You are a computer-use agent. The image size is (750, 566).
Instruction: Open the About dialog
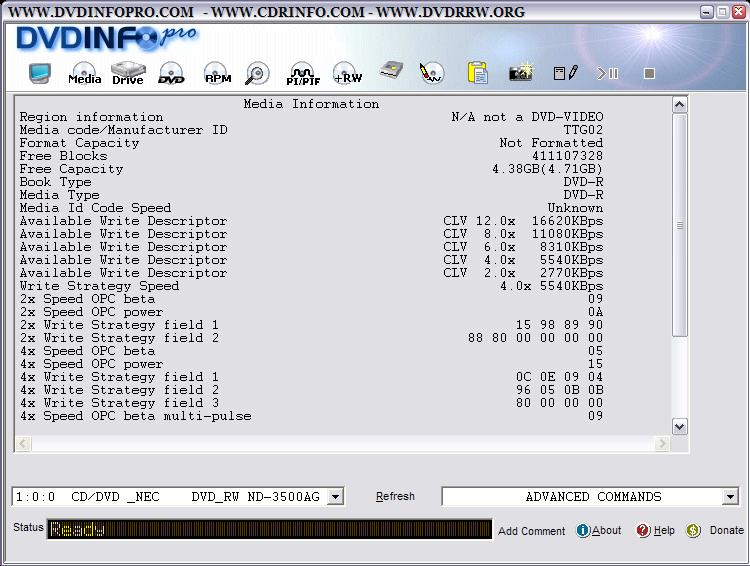click(607, 530)
